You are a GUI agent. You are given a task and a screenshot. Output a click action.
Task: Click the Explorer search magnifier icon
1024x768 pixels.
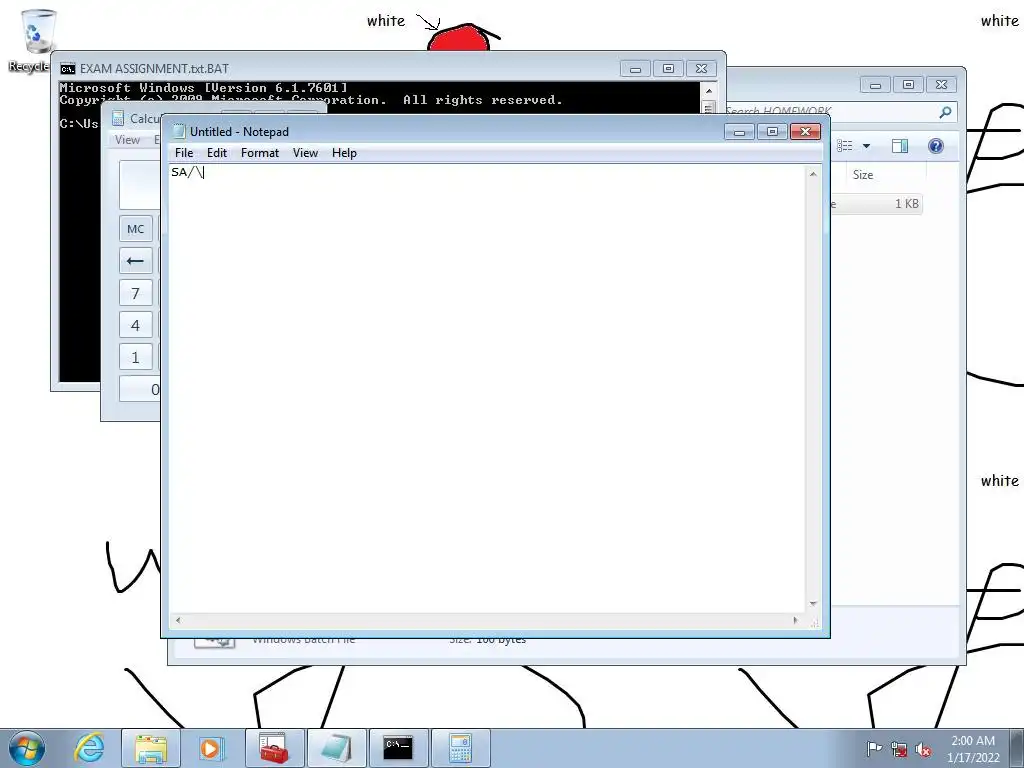[x=945, y=112]
